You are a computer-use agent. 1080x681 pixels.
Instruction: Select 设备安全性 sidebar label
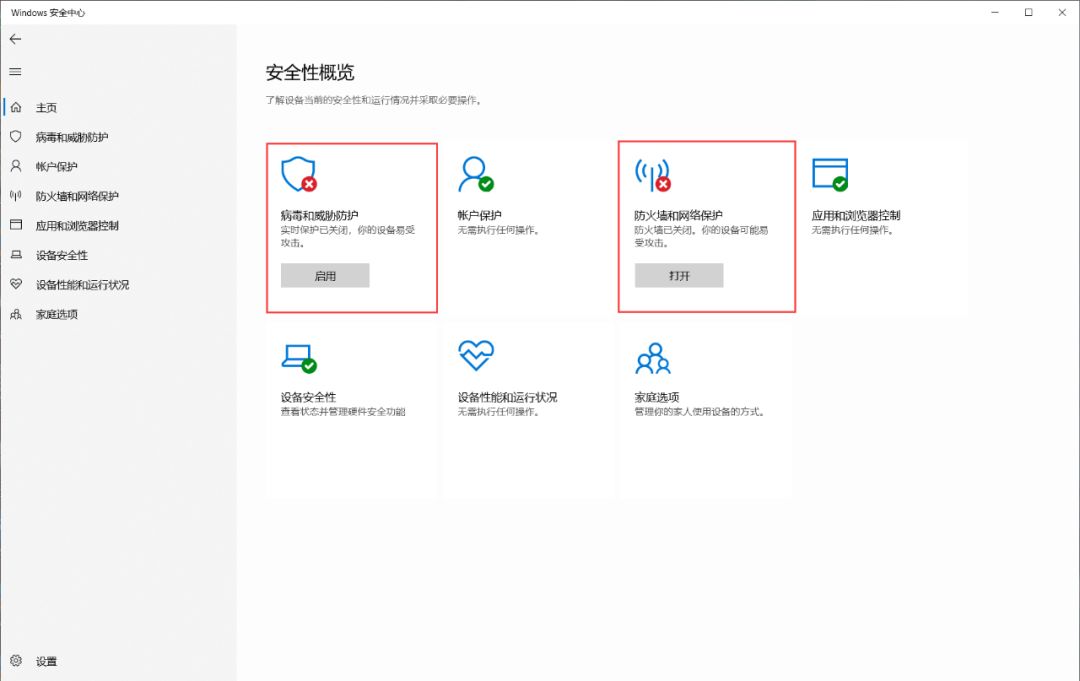coord(61,255)
